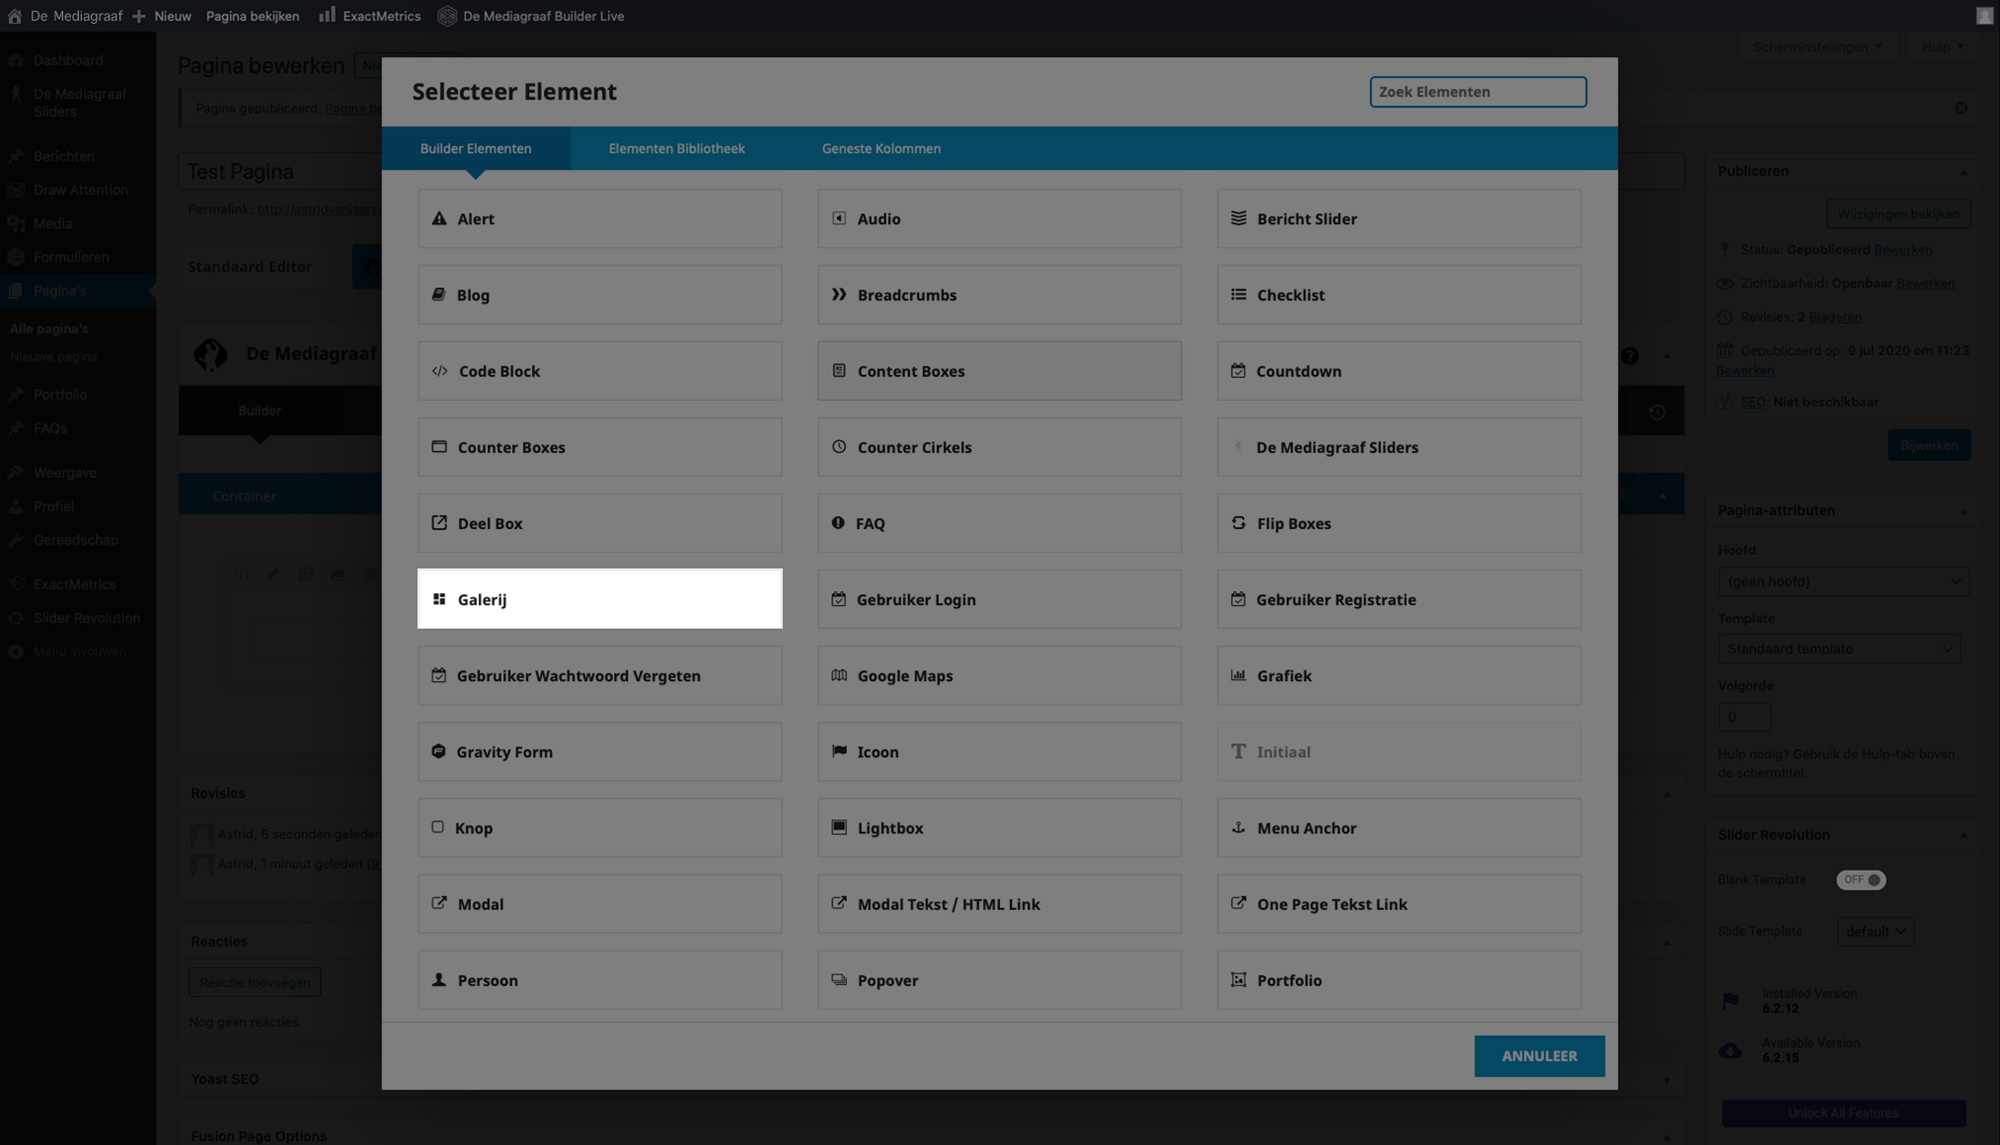Click the Icoon flag icon
2000x1145 pixels.
(x=839, y=751)
